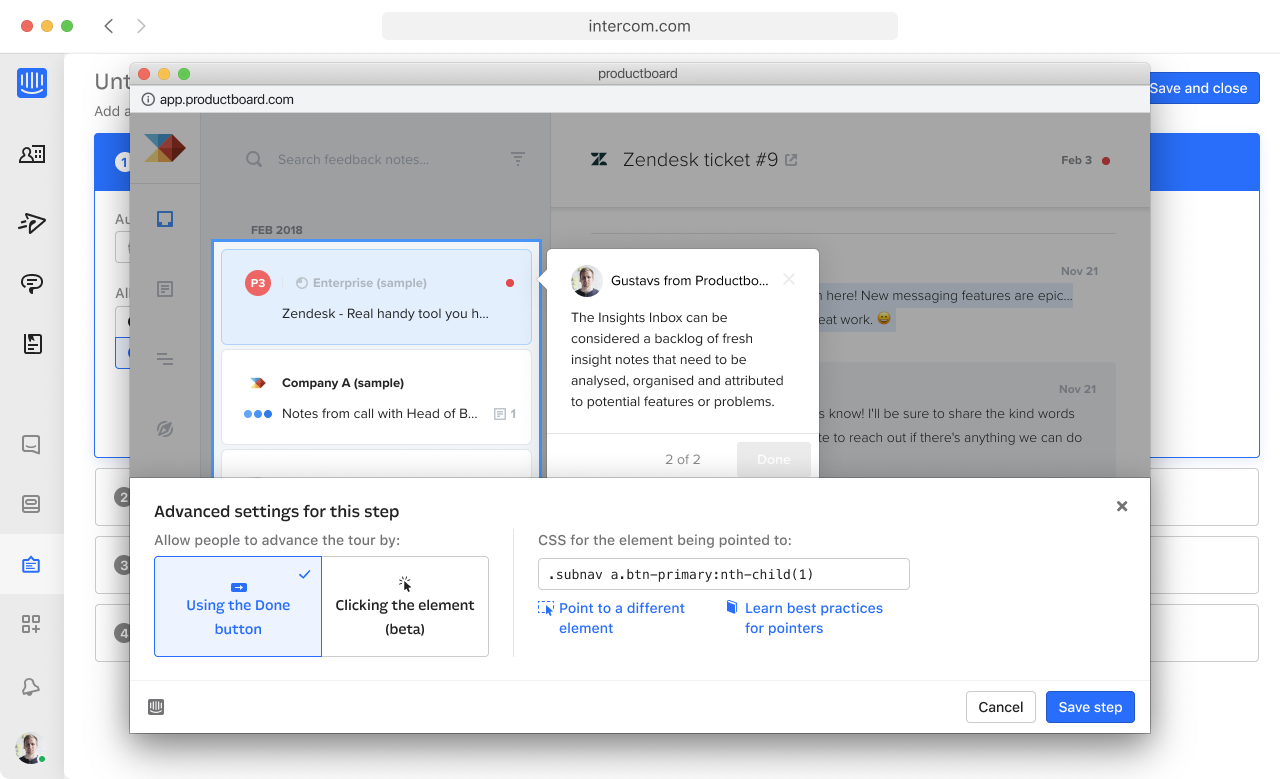Viewport: 1280px width, 779px height.
Task: Go back using the browser back arrow
Action: pos(109,26)
